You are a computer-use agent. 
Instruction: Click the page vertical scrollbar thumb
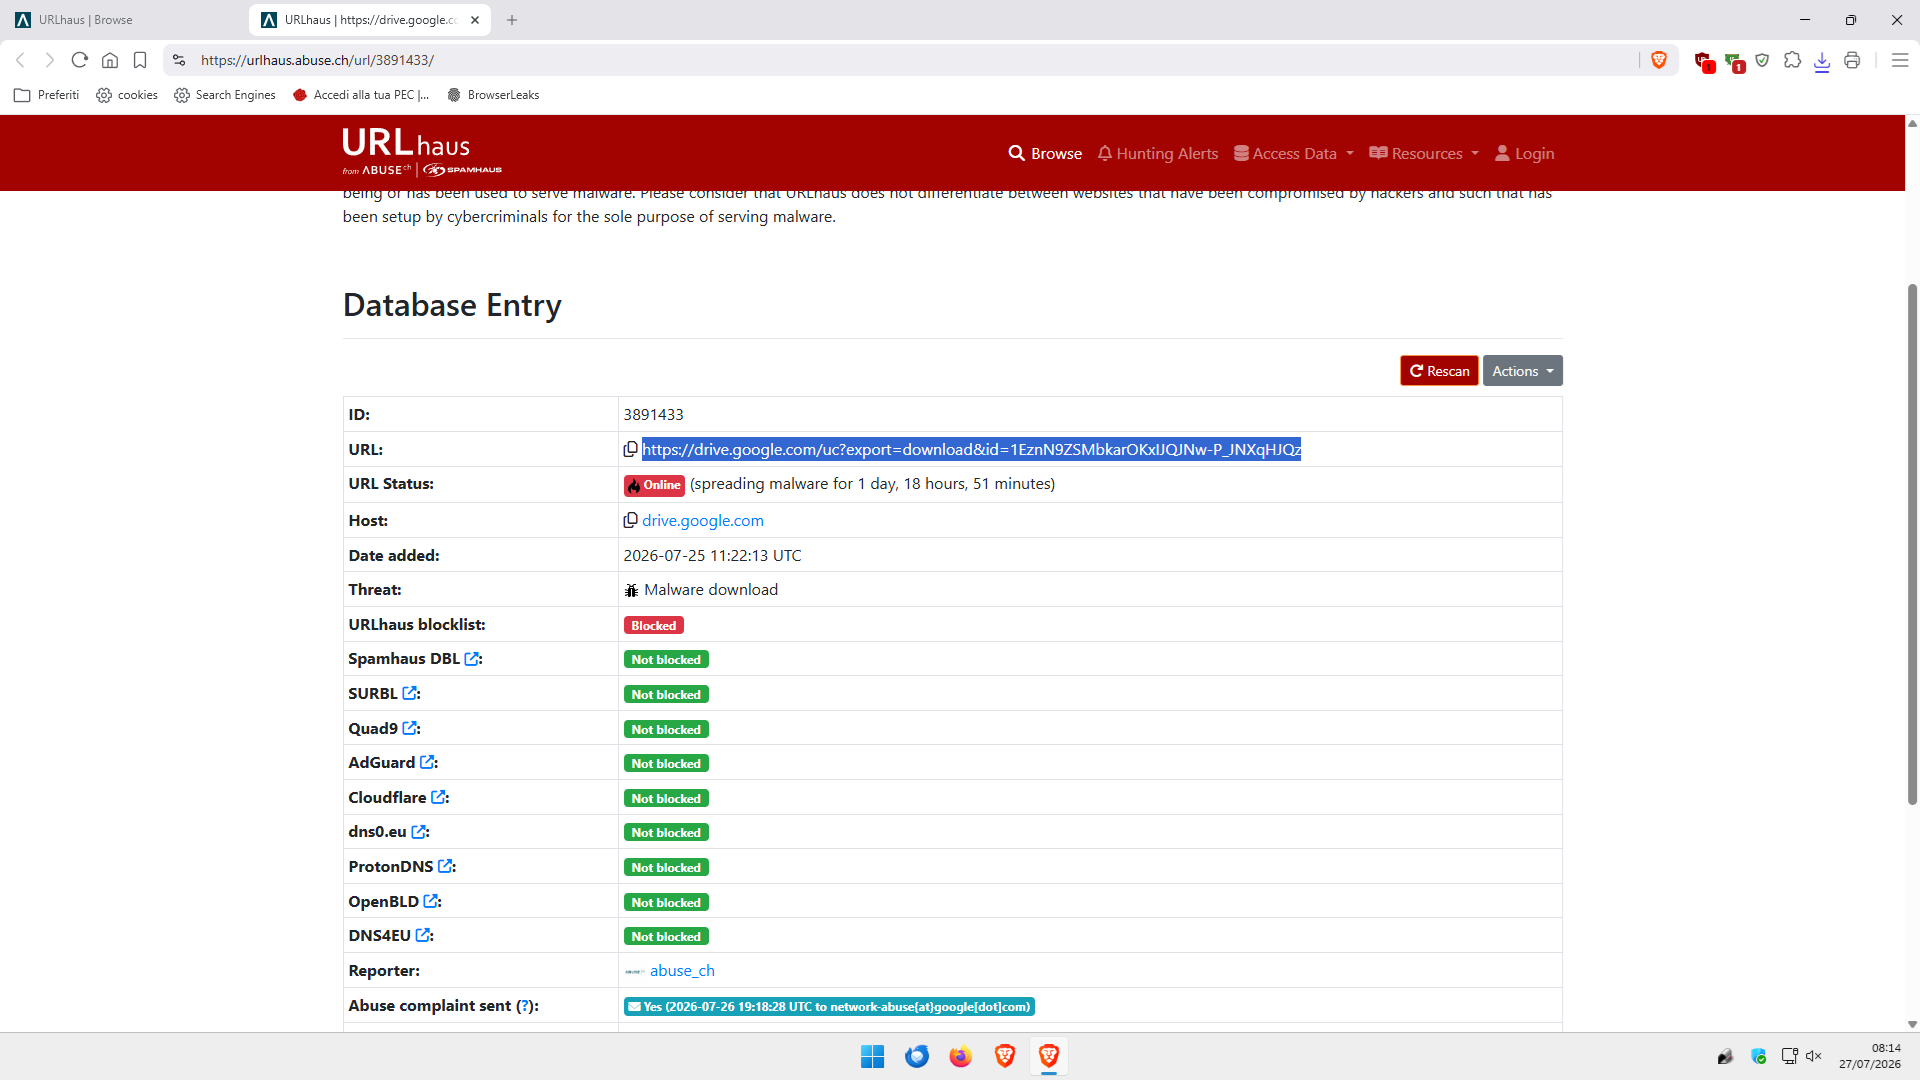tap(1912, 544)
